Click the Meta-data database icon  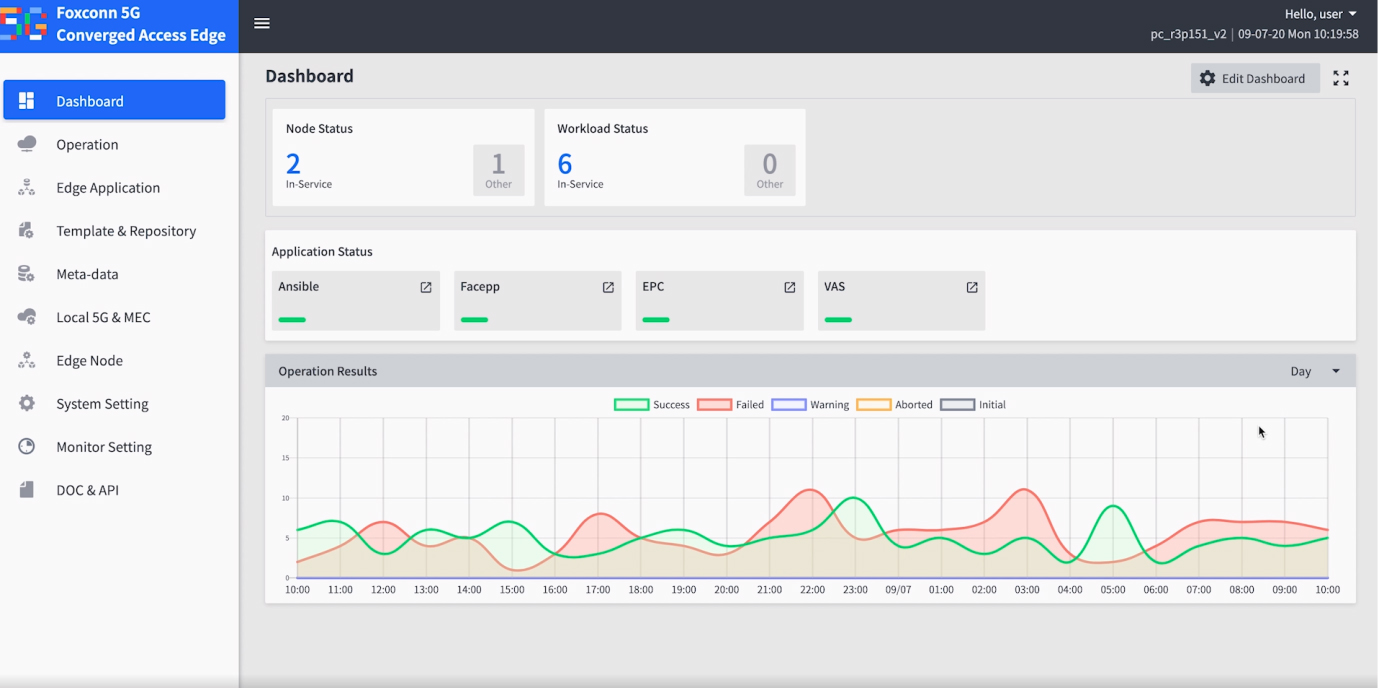(27, 273)
